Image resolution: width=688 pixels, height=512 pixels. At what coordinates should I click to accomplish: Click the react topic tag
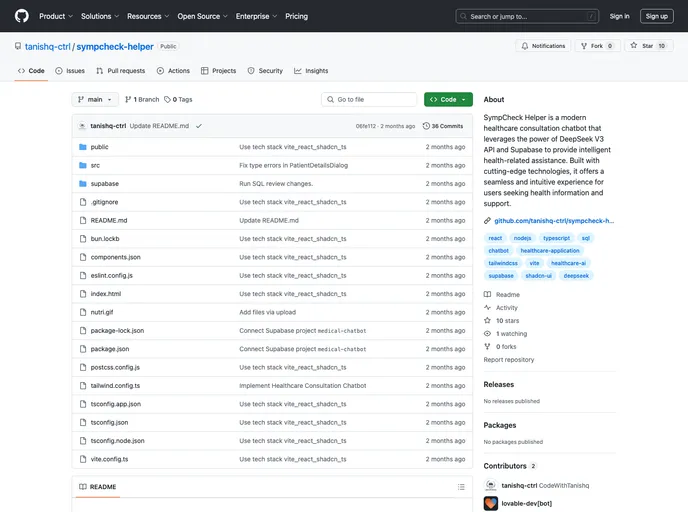pyautogui.click(x=495, y=238)
